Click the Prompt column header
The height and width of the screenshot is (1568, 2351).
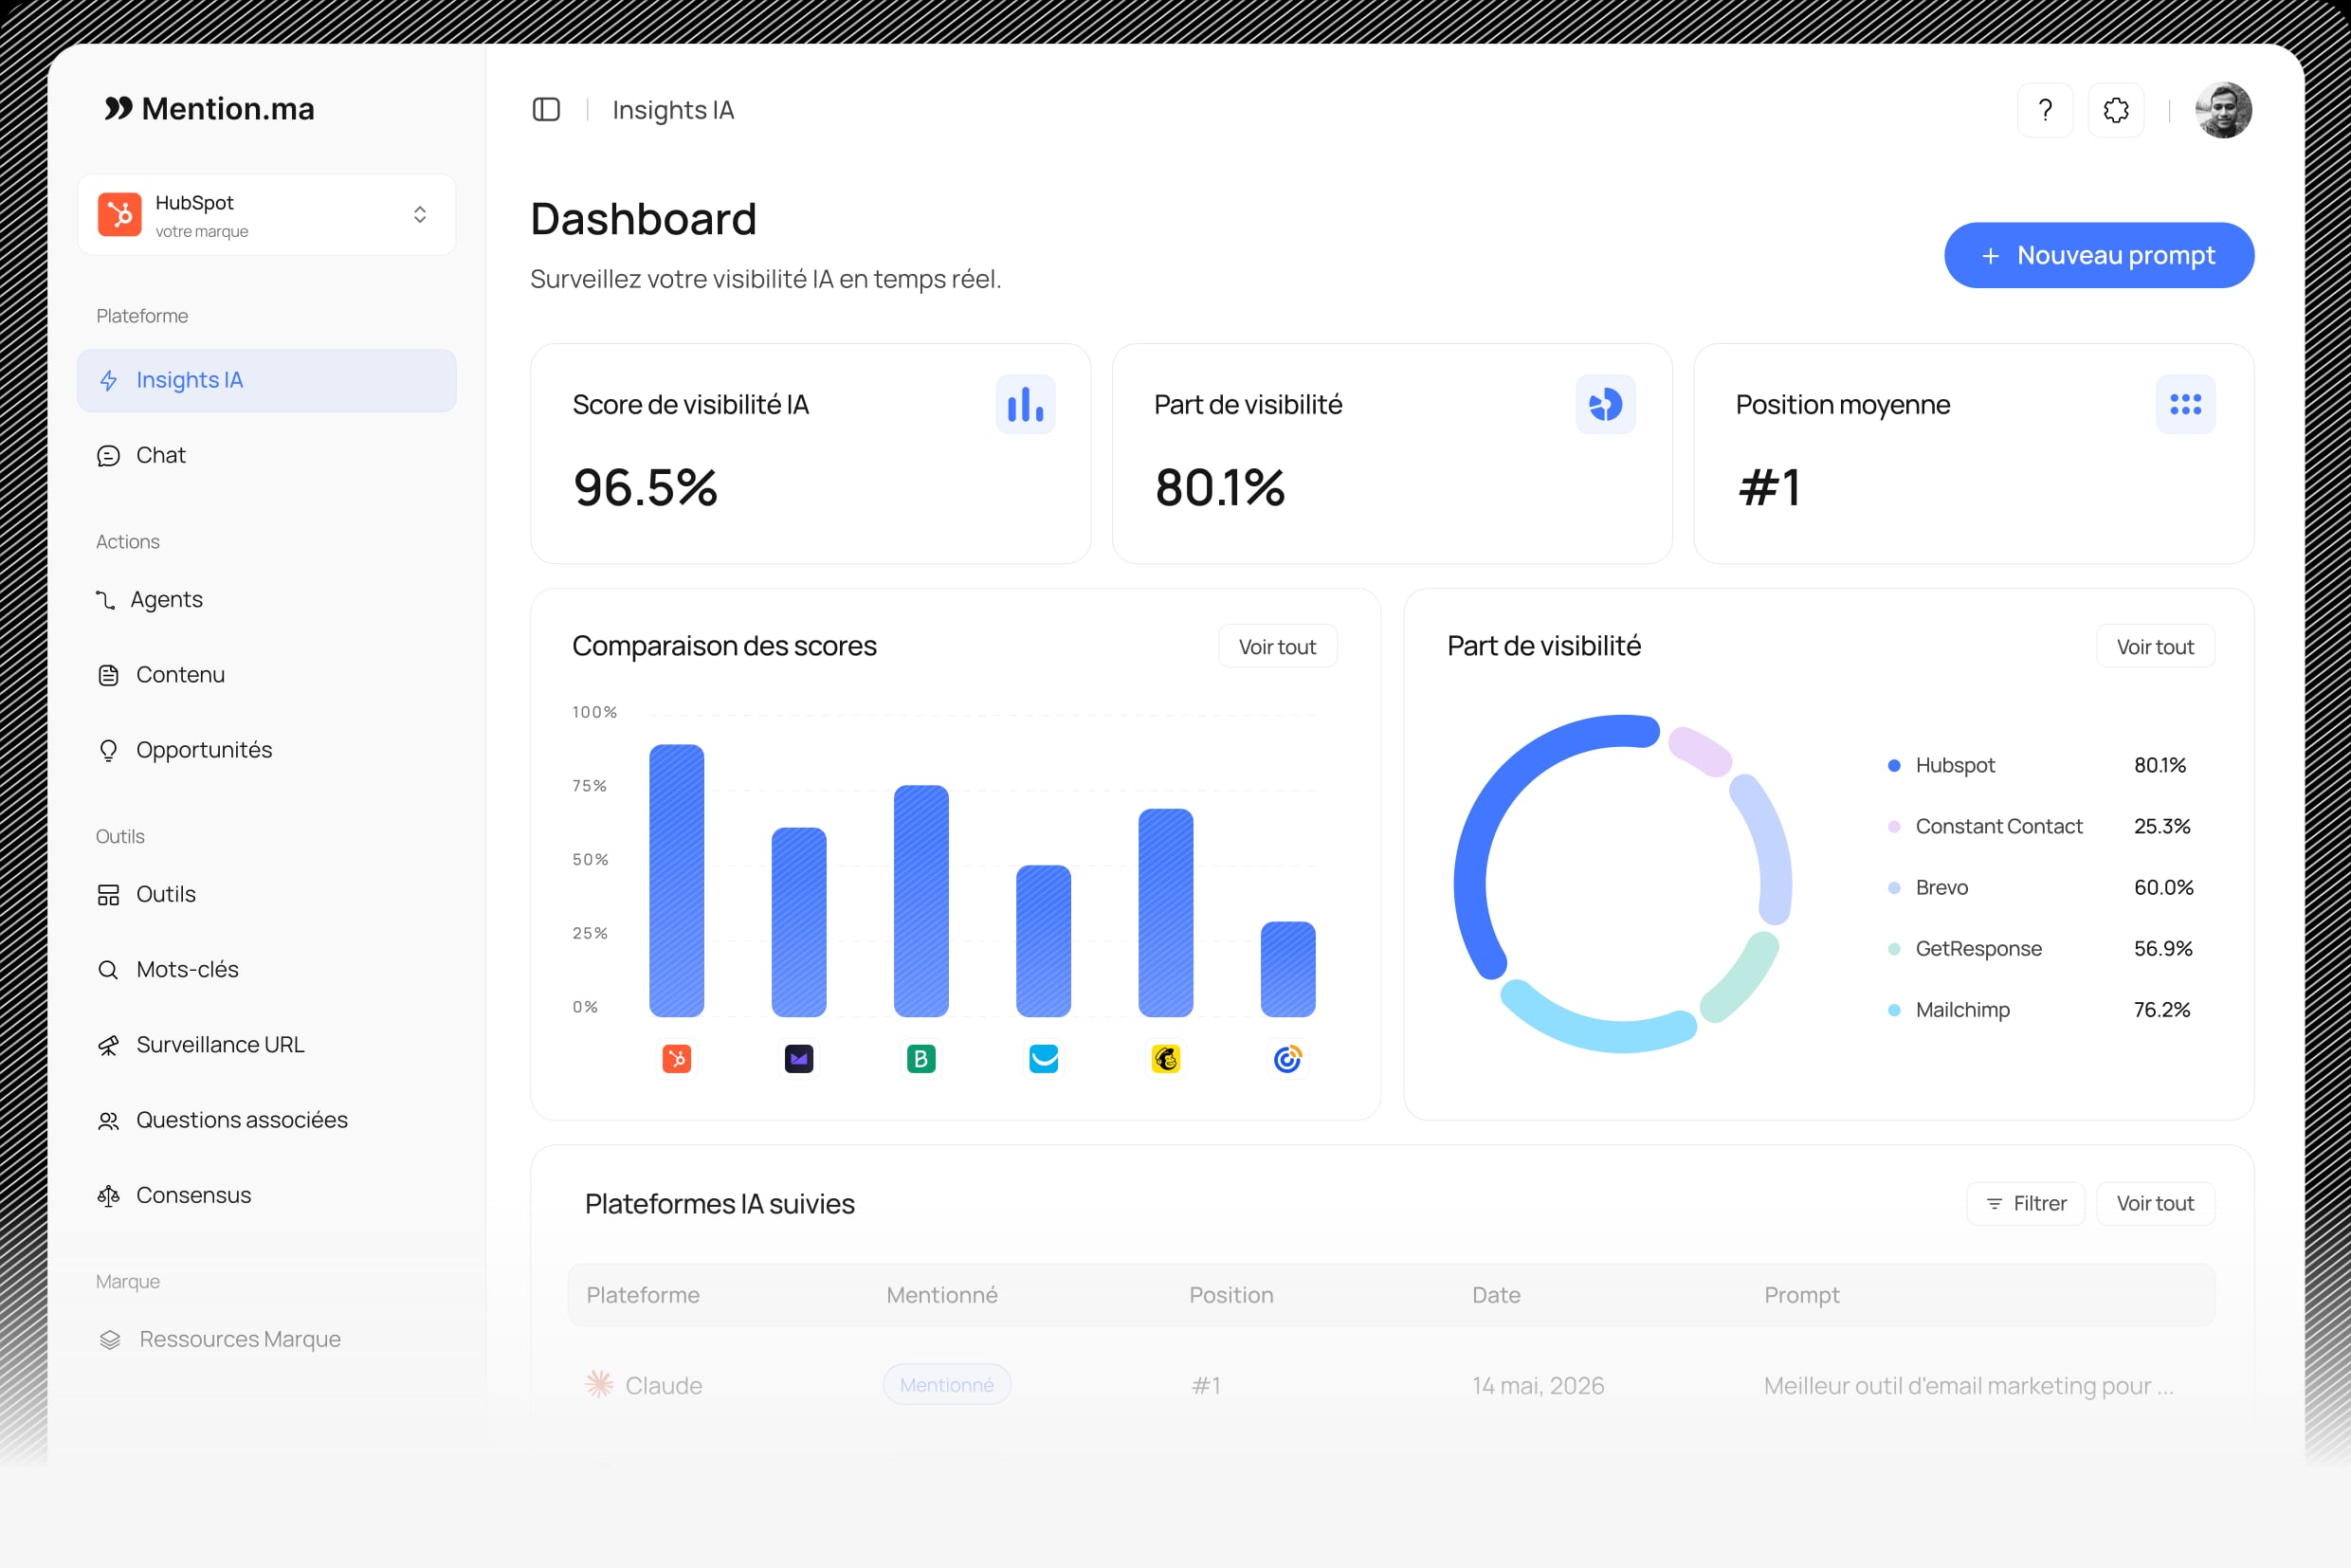click(1801, 1295)
